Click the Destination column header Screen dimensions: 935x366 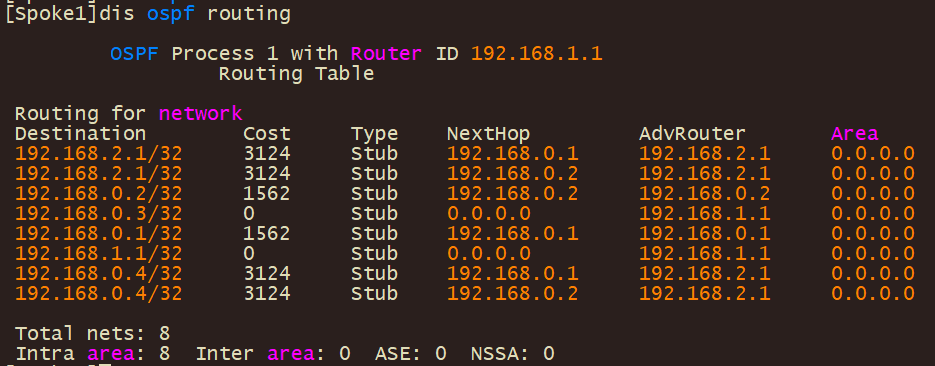81,133
